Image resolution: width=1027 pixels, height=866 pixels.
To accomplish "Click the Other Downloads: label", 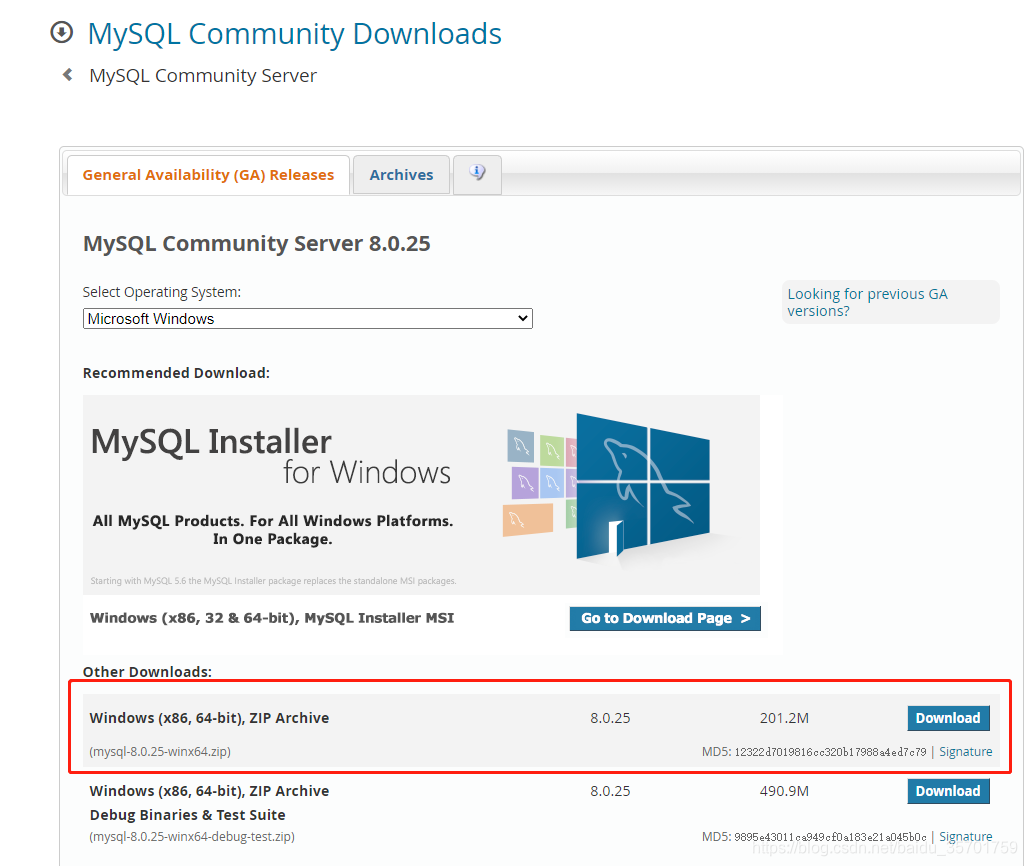I will (x=147, y=672).
